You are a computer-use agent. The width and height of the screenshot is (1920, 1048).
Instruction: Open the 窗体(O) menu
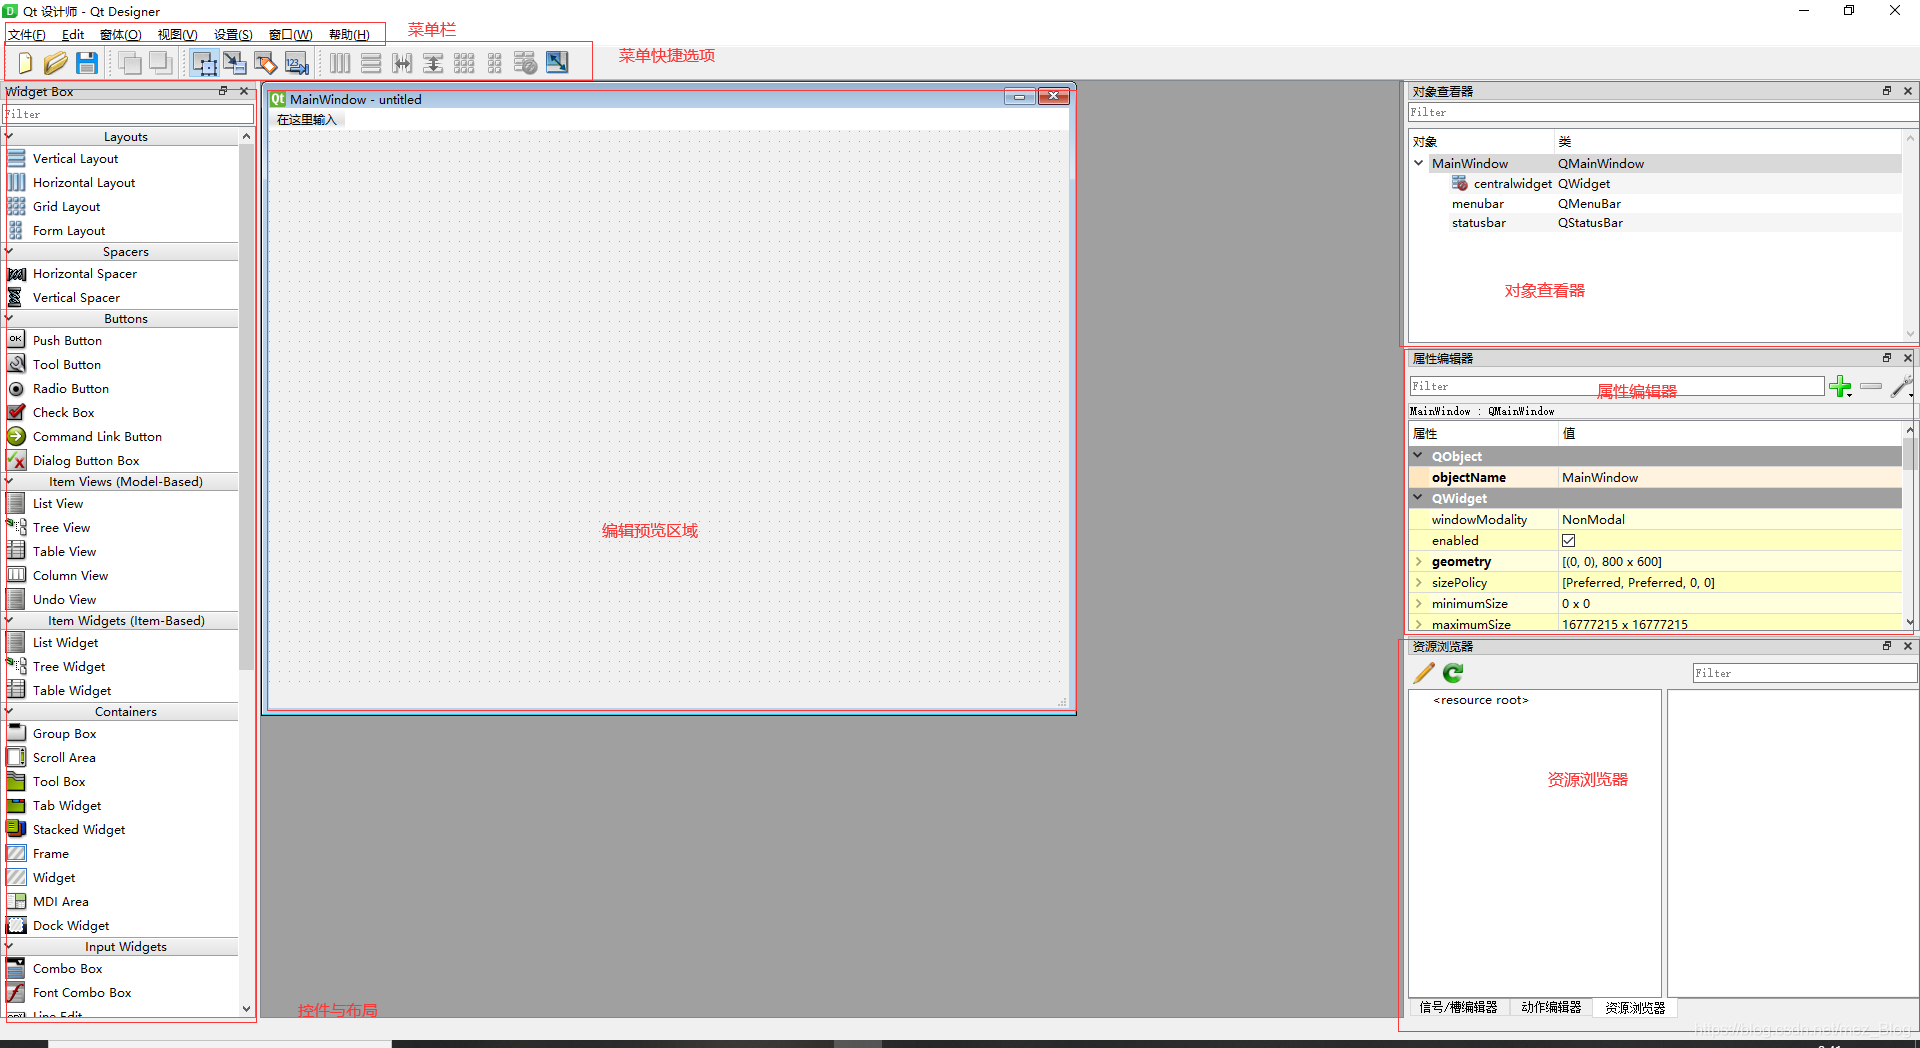[121, 35]
